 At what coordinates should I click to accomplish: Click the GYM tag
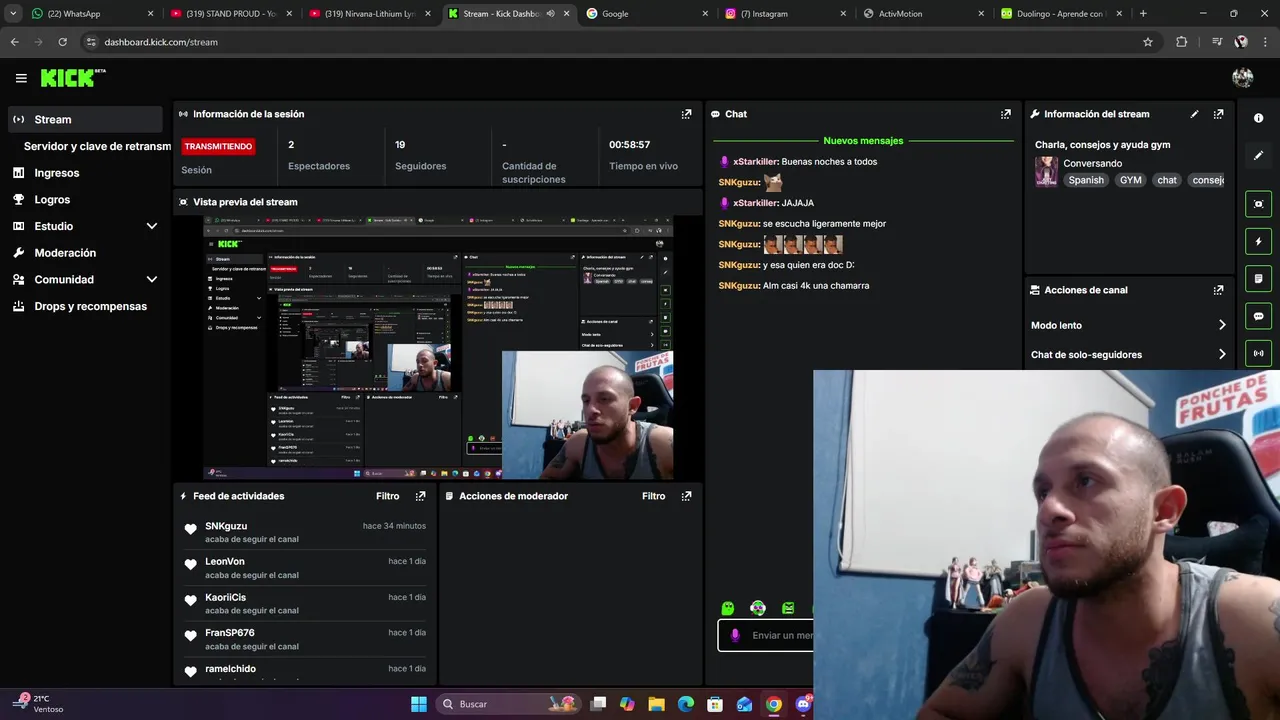click(x=1130, y=180)
